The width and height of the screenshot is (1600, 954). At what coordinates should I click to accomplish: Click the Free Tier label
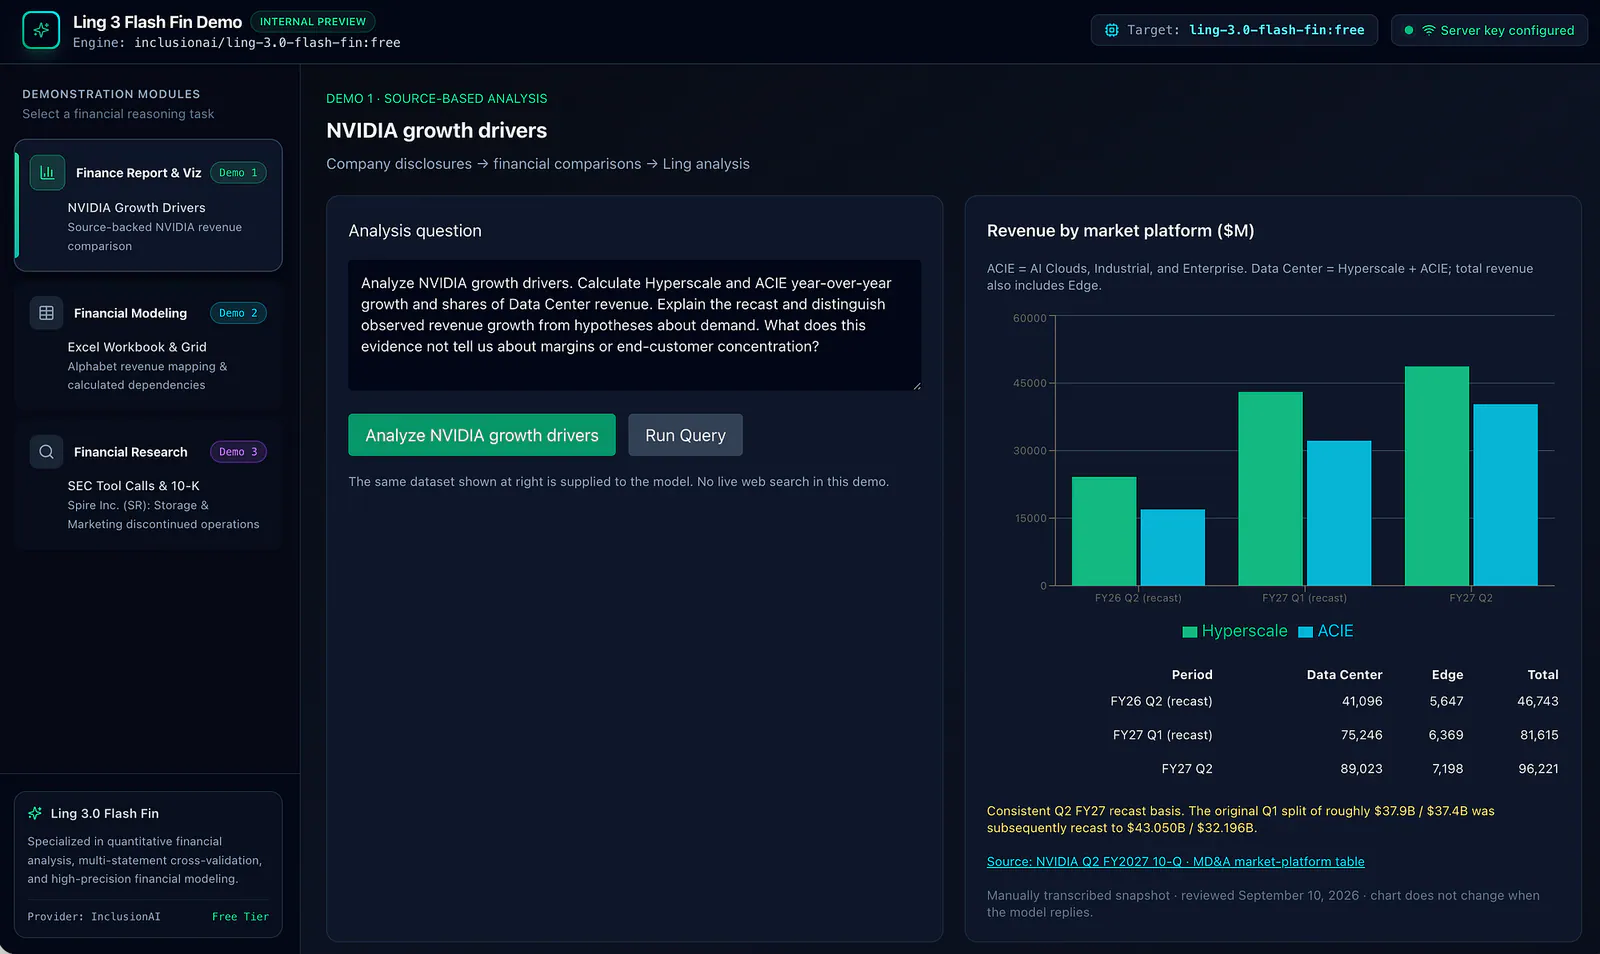coord(240,917)
